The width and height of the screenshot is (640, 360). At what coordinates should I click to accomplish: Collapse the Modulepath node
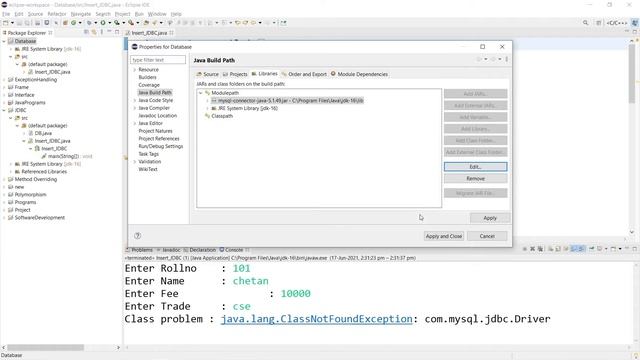click(200, 93)
